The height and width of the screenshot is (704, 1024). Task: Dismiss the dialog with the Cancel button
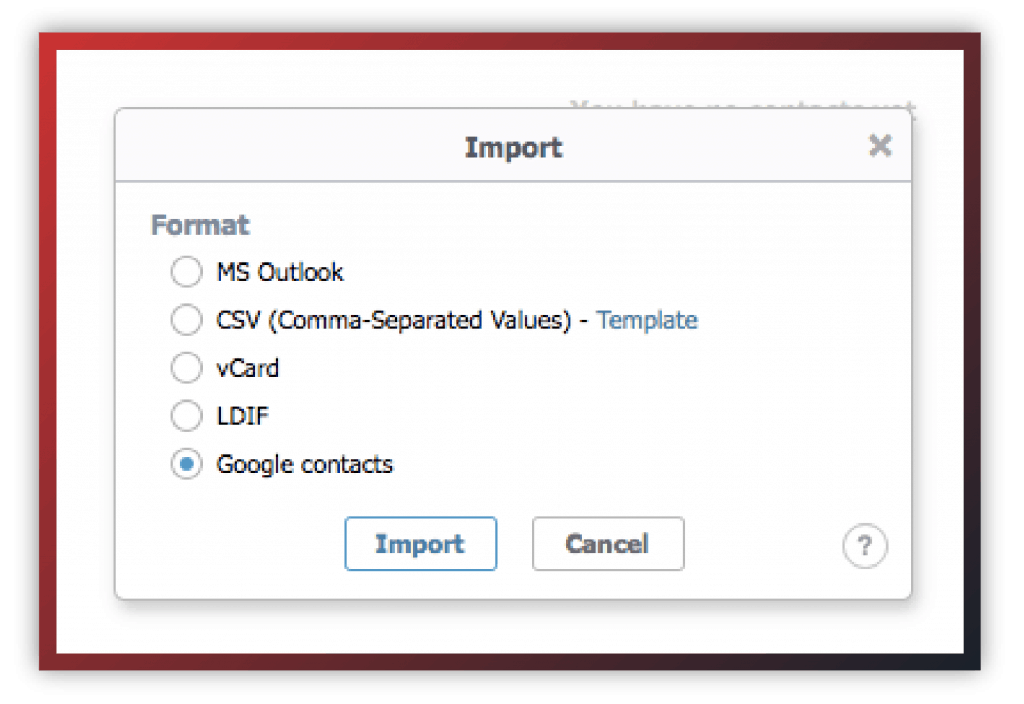pyautogui.click(x=608, y=544)
